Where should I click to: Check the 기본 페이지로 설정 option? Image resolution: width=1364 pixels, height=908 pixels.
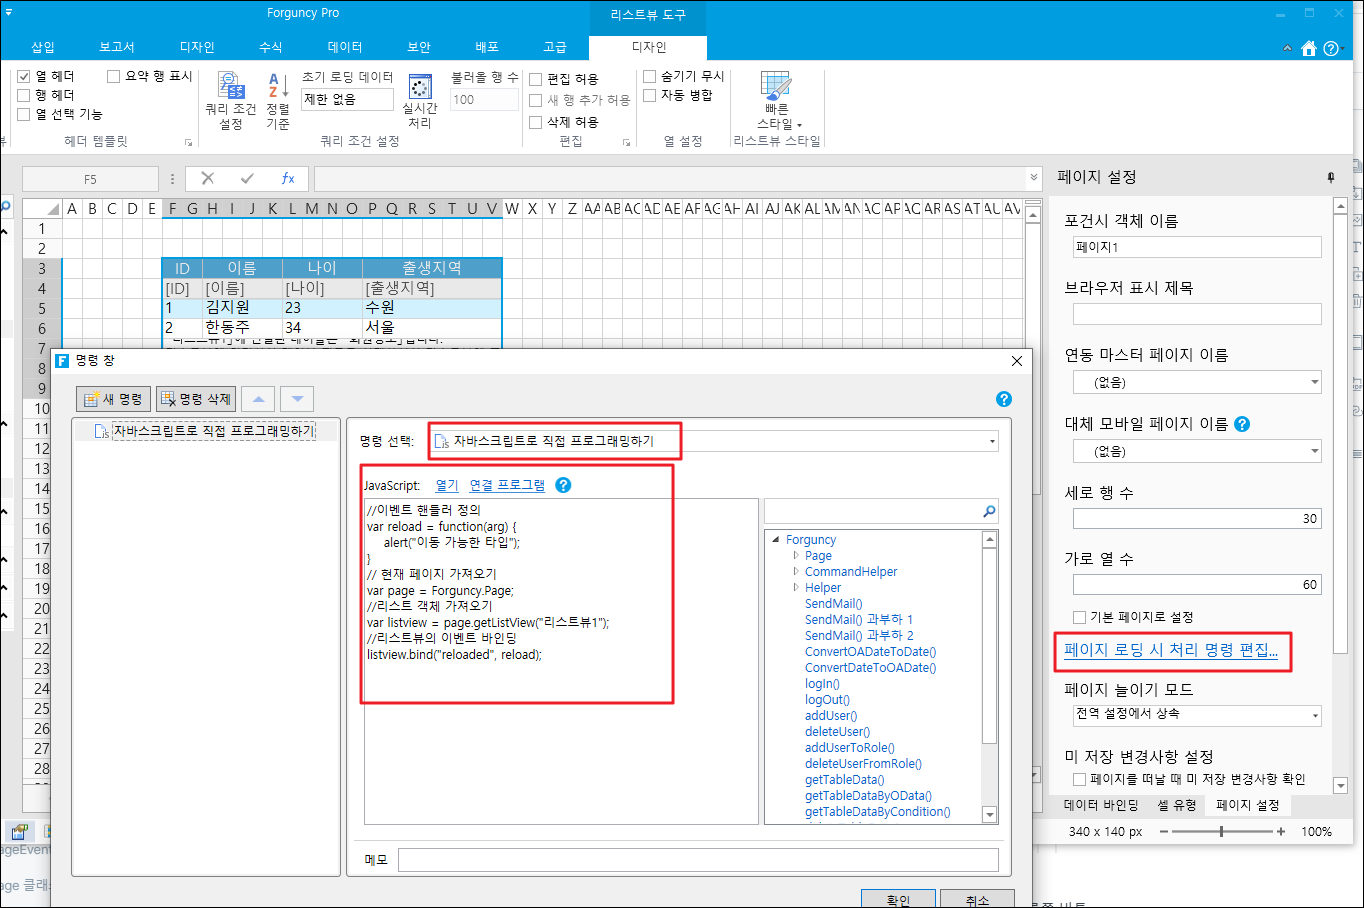[x=1080, y=617]
